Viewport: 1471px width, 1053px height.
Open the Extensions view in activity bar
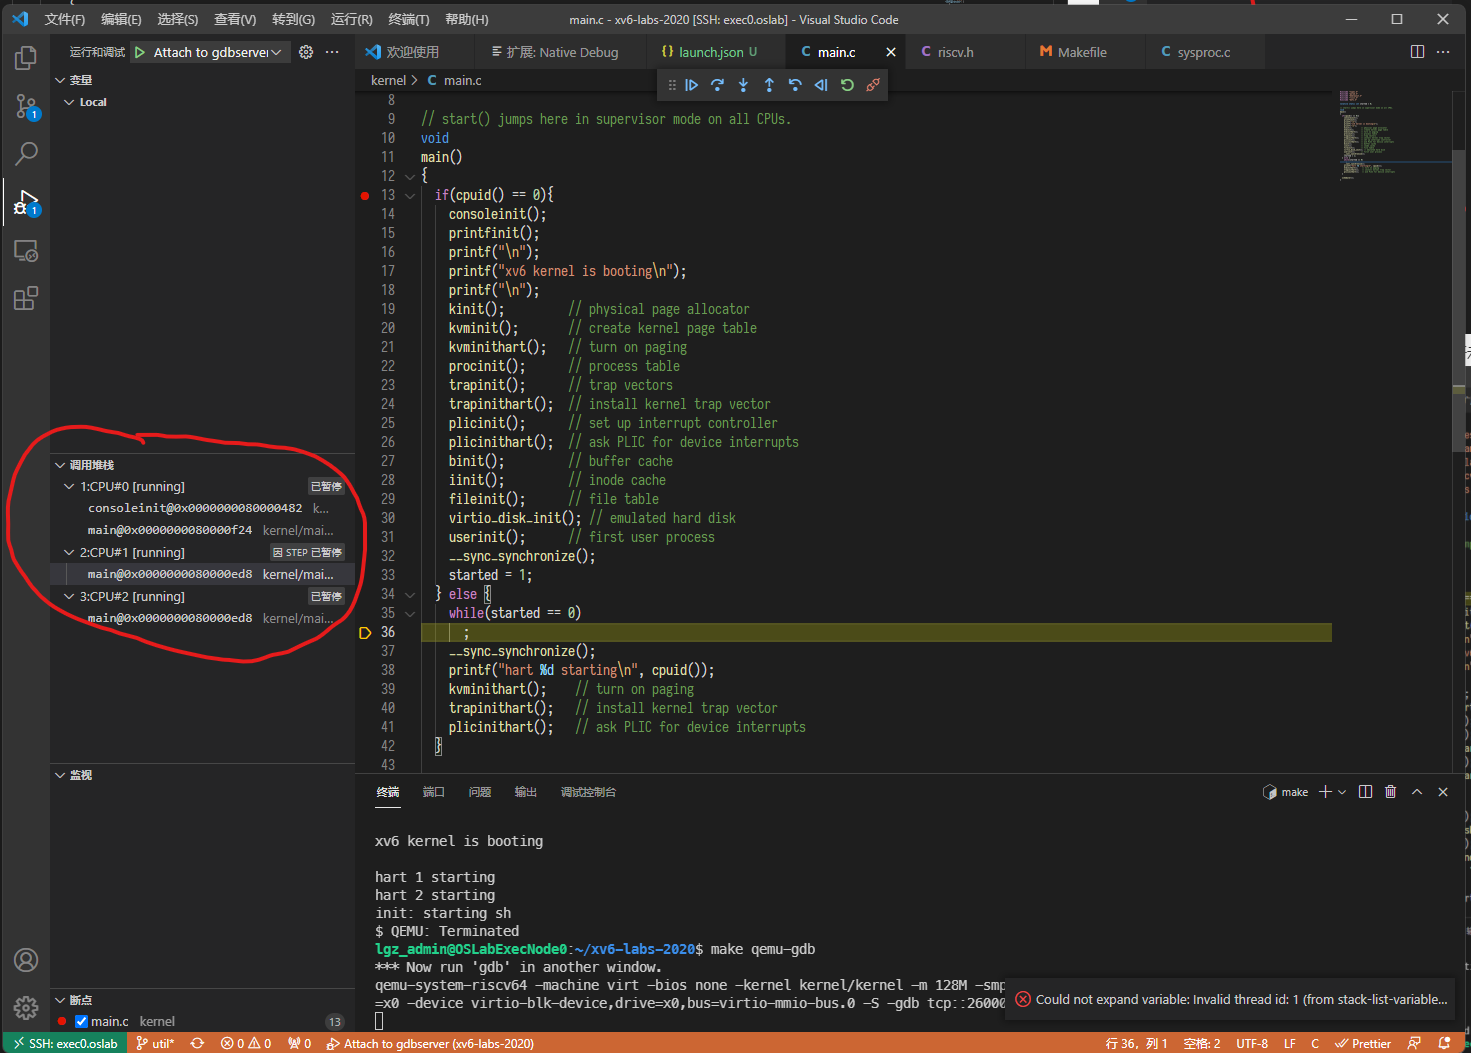click(x=26, y=298)
